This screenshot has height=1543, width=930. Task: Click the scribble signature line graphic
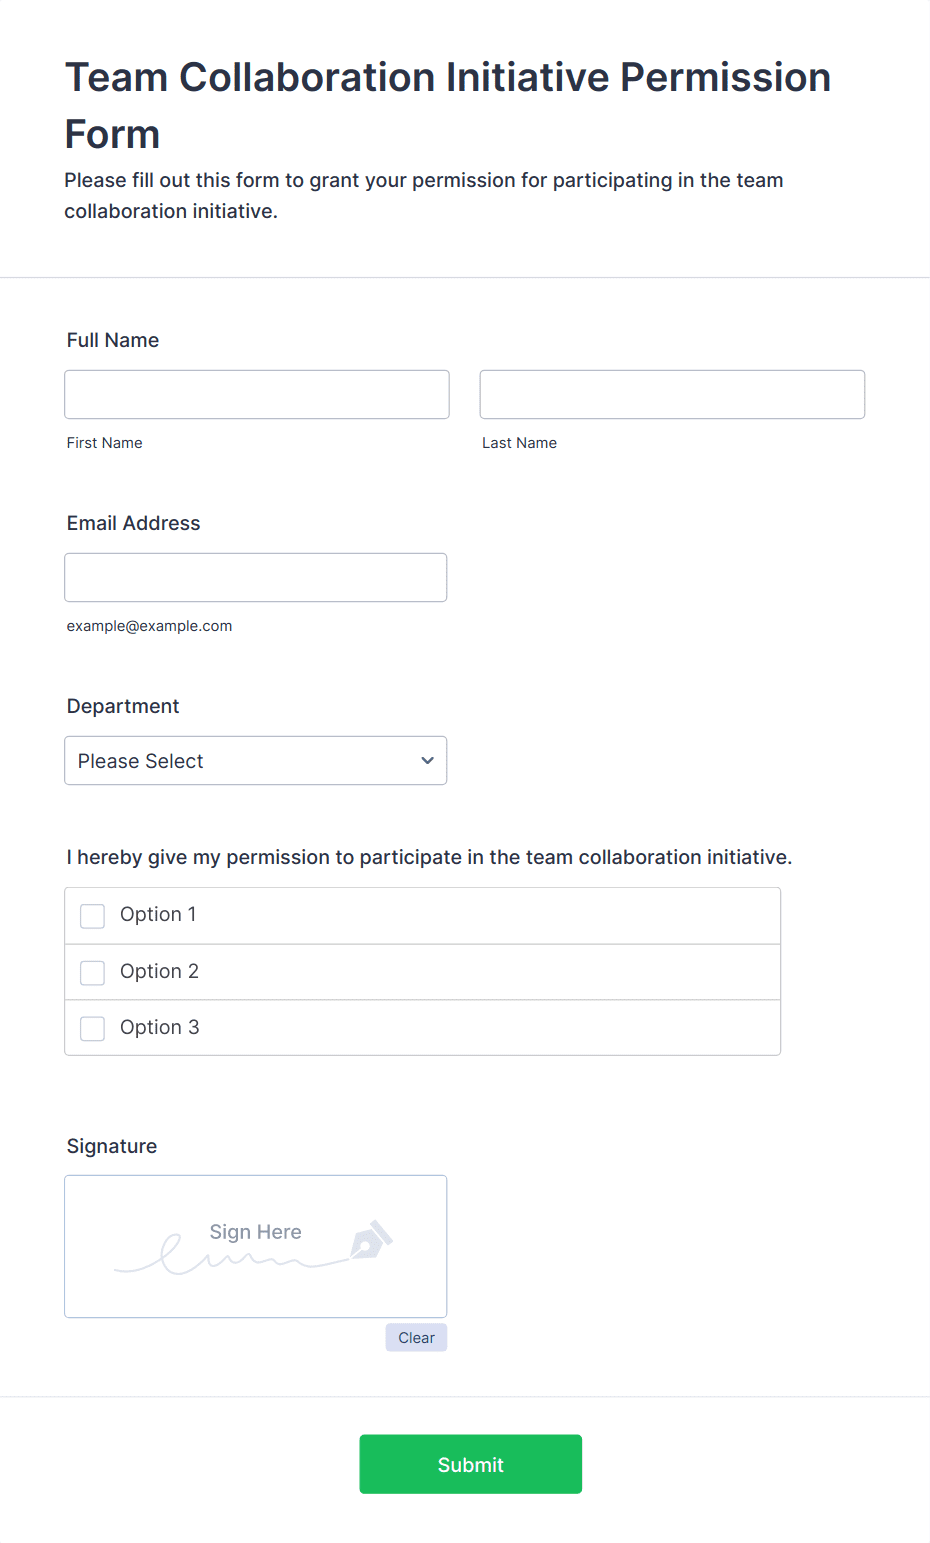click(x=232, y=1255)
